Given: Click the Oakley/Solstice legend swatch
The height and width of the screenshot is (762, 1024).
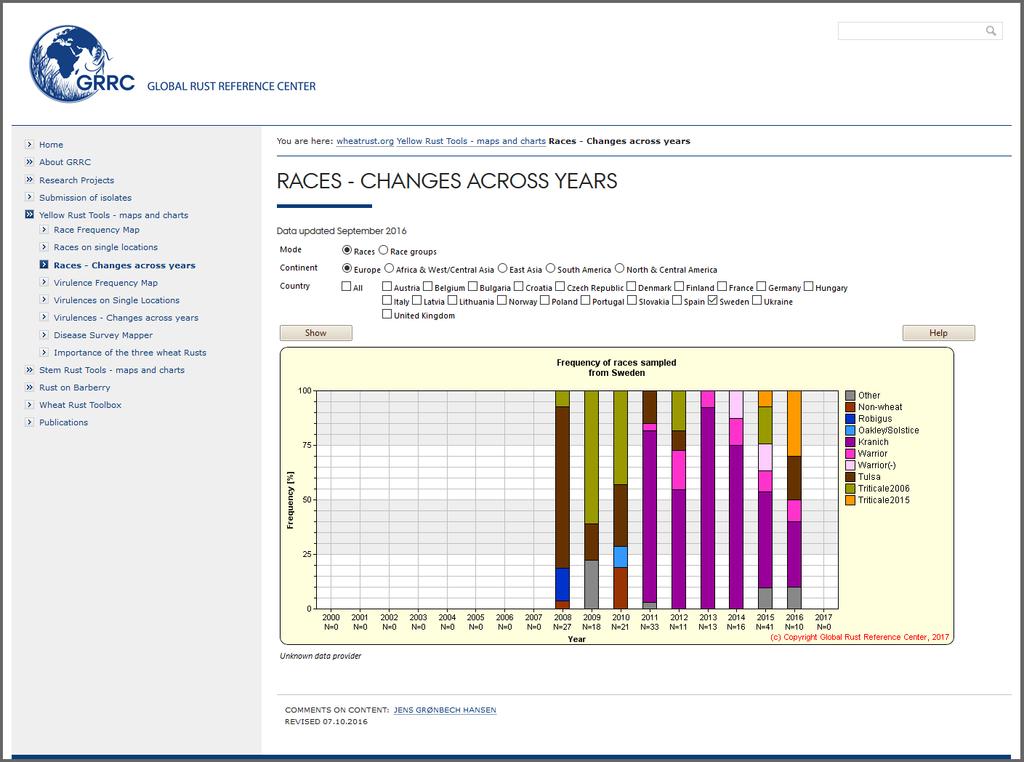Looking at the screenshot, I should pyautogui.click(x=850, y=430).
